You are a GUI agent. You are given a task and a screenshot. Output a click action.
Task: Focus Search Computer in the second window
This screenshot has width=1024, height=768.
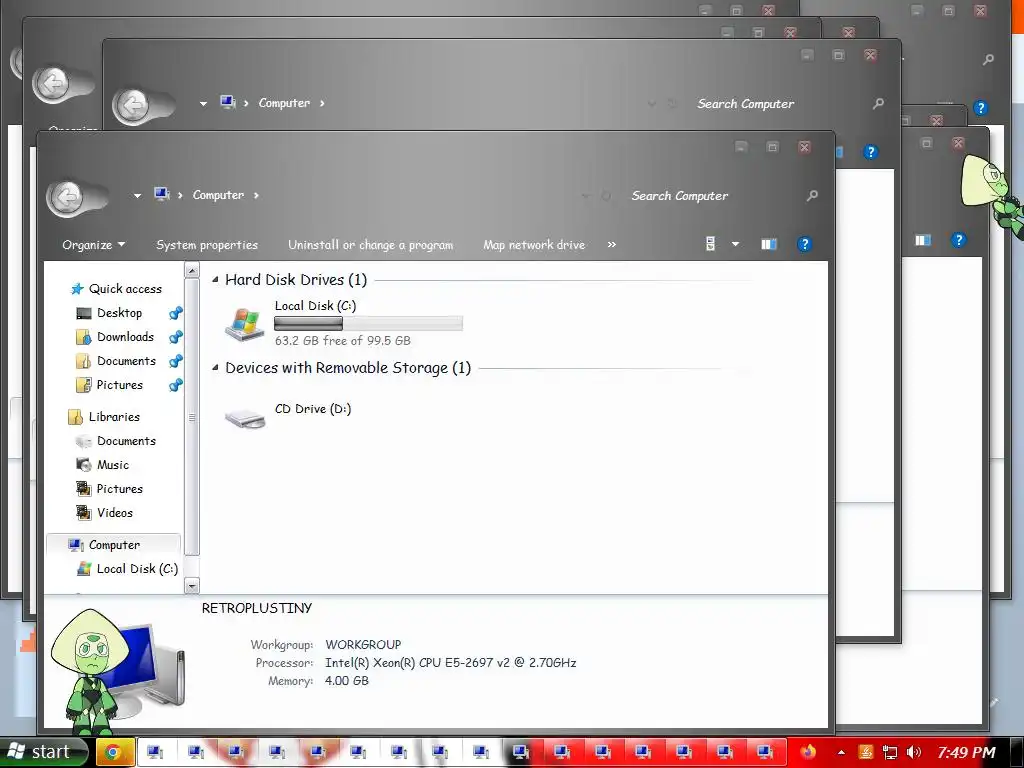point(746,104)
